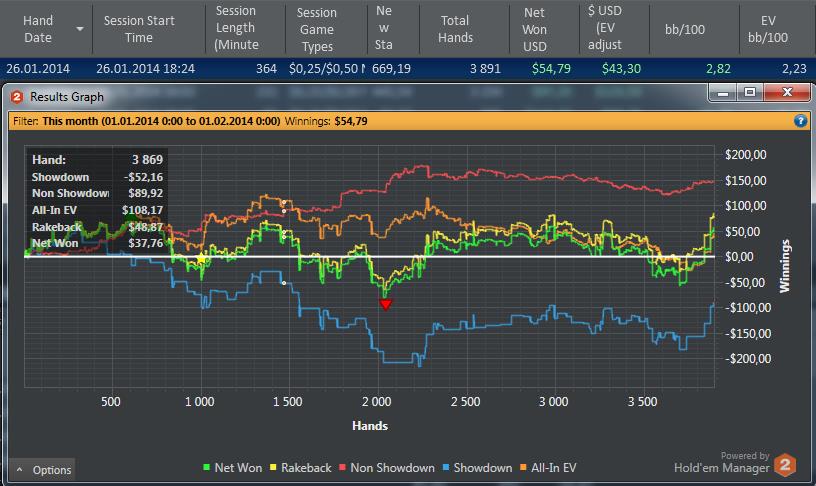Click the Results Graph window title

(67, 97)
